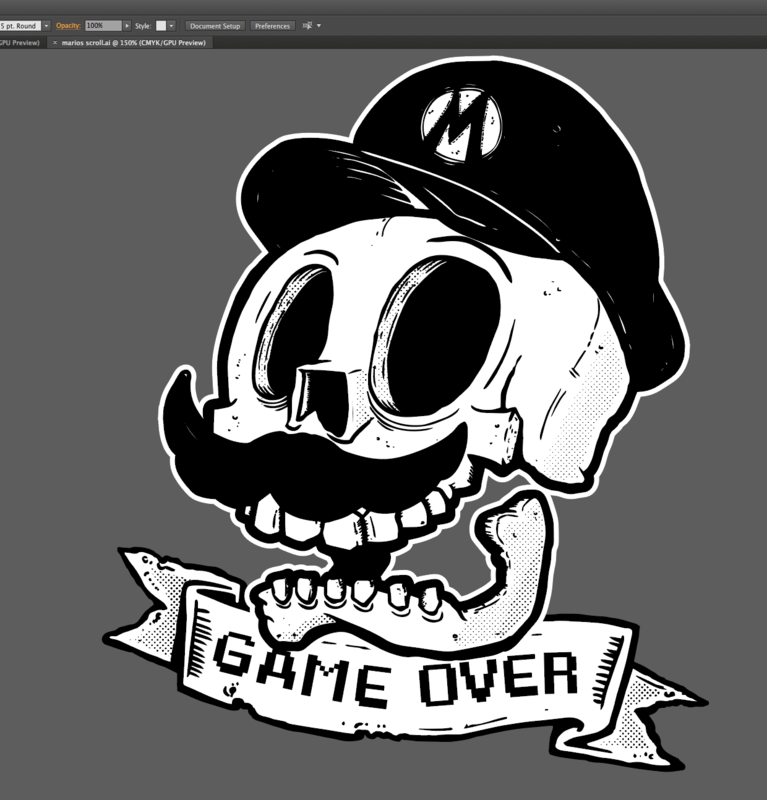Click the graphic Style swatch
767x800 pixels.
pyautogui.click(x=161, y=26)
